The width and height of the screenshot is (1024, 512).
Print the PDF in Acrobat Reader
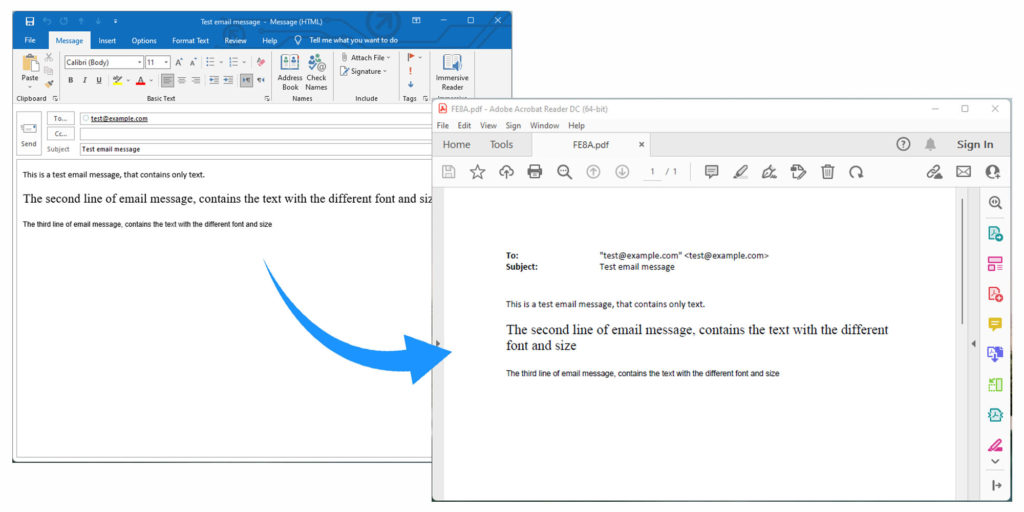point(535,172)
